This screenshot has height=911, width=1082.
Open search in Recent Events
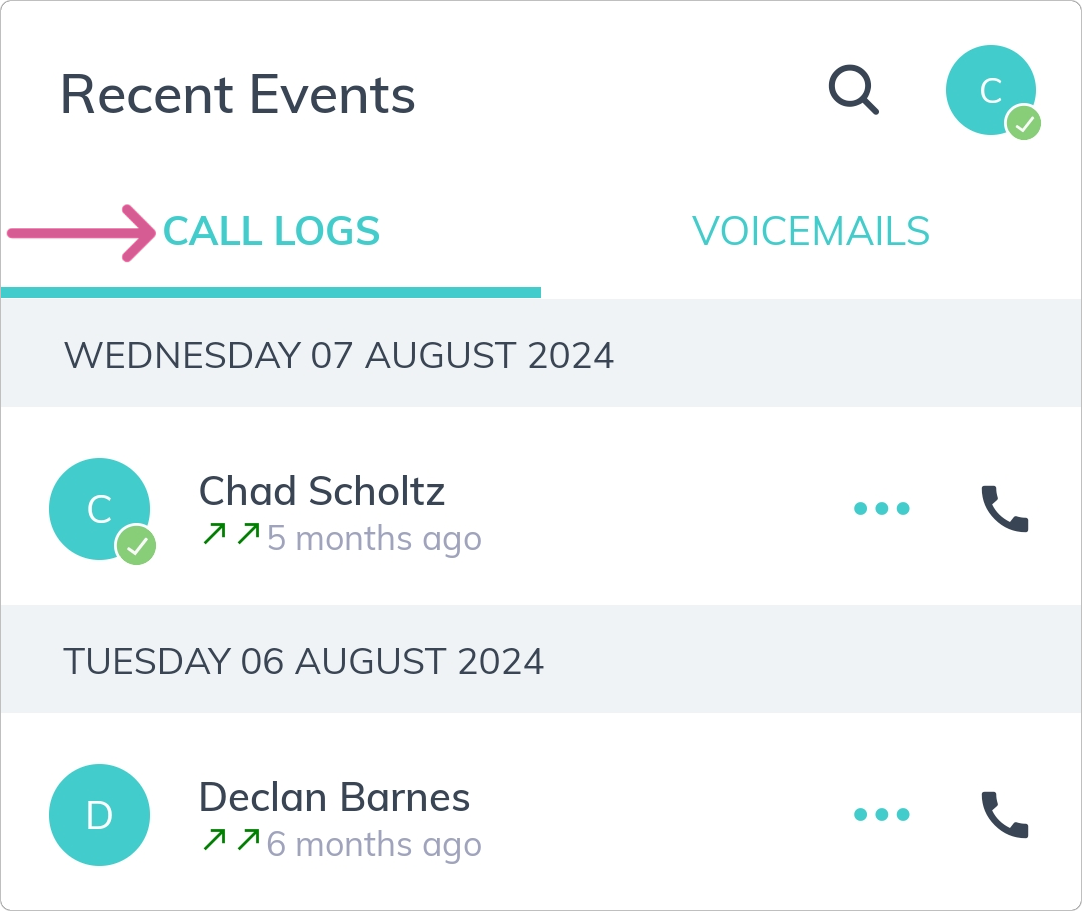coord(853,91)
